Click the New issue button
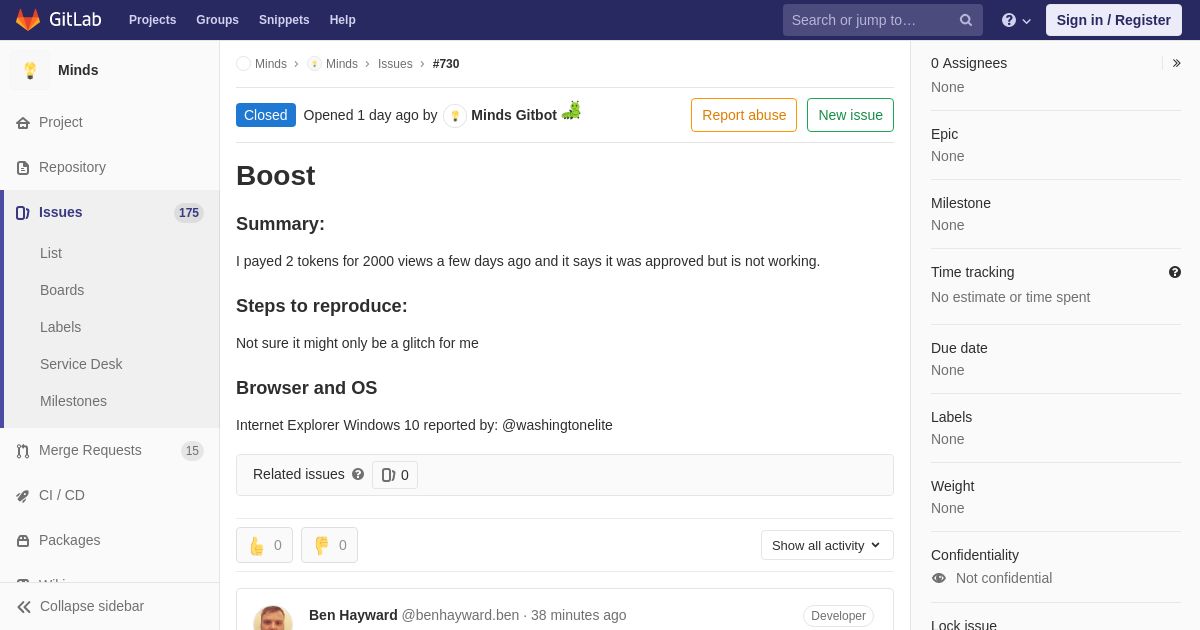This screenshot has height=630, width=1200. pyautogui.click(x=850, y=115)
